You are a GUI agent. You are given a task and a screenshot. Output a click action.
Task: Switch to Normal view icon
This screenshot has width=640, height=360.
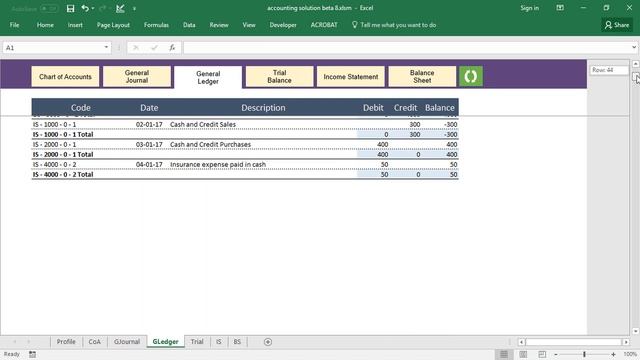coord(504,354)
